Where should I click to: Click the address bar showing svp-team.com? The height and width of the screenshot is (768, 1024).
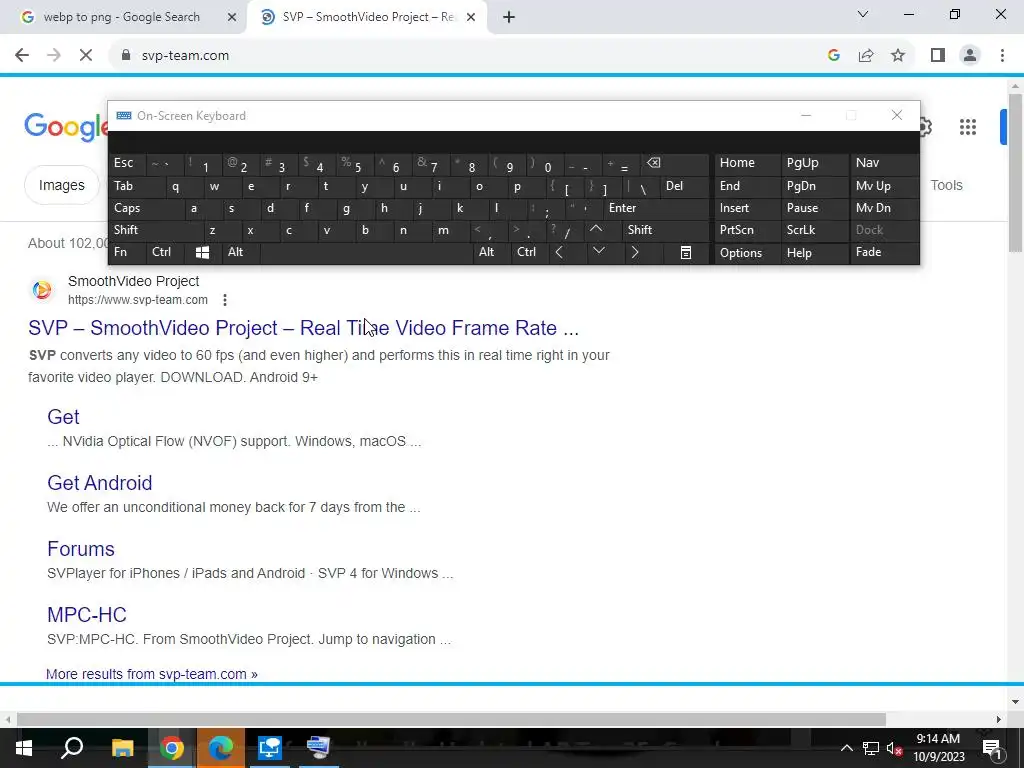(x=470, y=56)
